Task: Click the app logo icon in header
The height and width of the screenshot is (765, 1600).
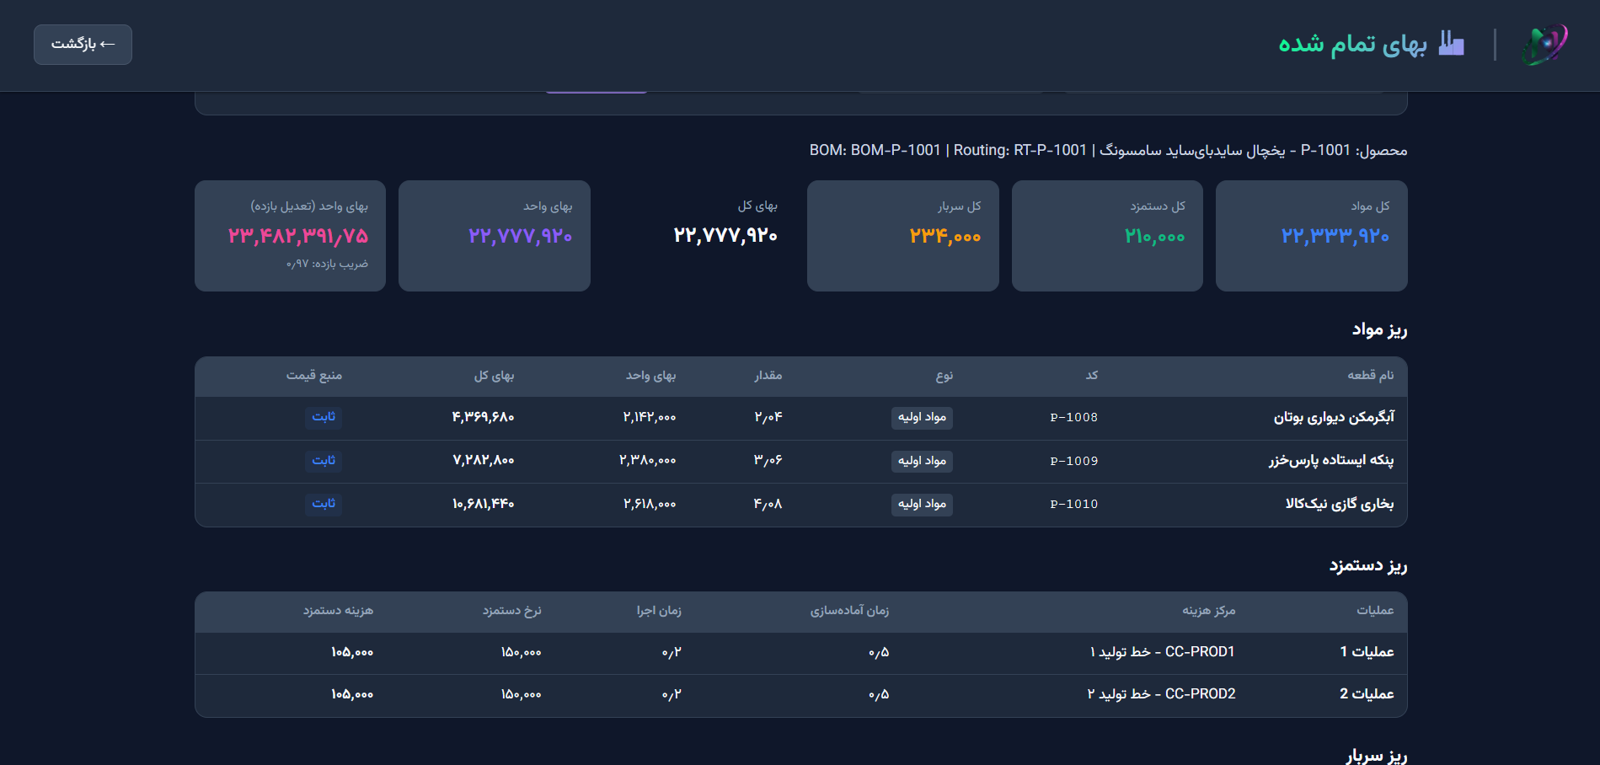Action: pyautogui.click(x=1544, y=45)
